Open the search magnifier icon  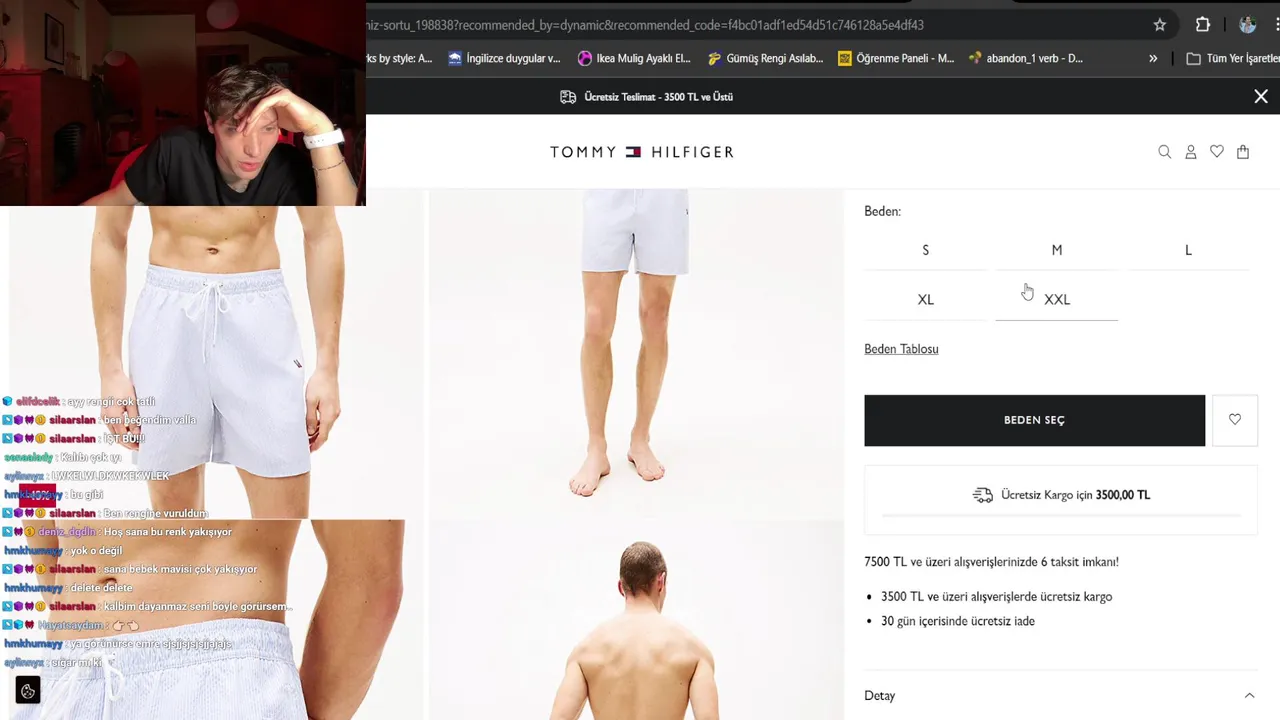(x=1164, y=152)
